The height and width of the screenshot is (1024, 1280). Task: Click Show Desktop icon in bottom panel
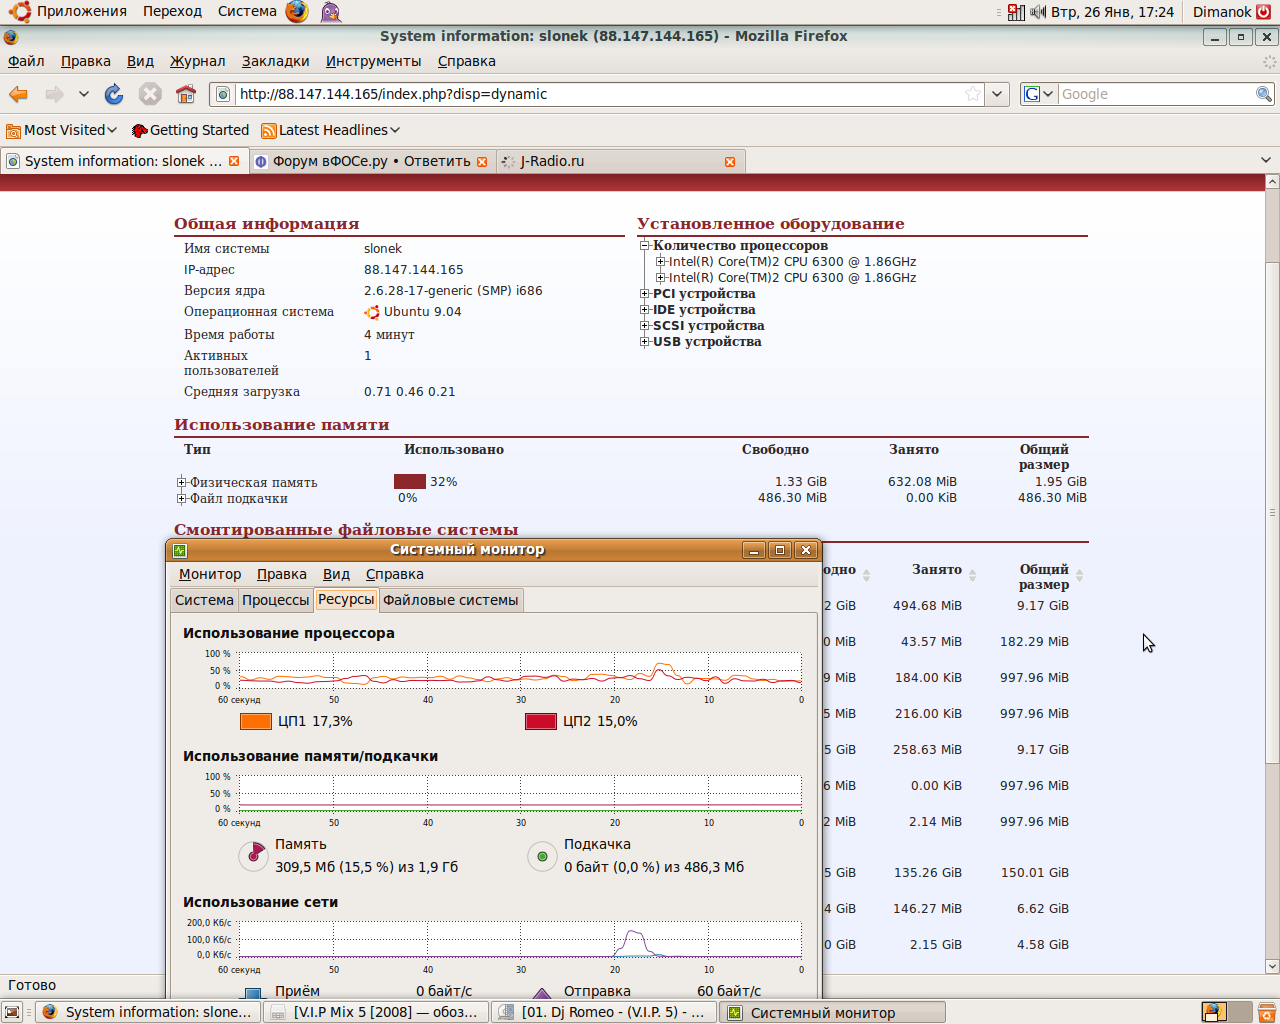tap(13, 1012)
